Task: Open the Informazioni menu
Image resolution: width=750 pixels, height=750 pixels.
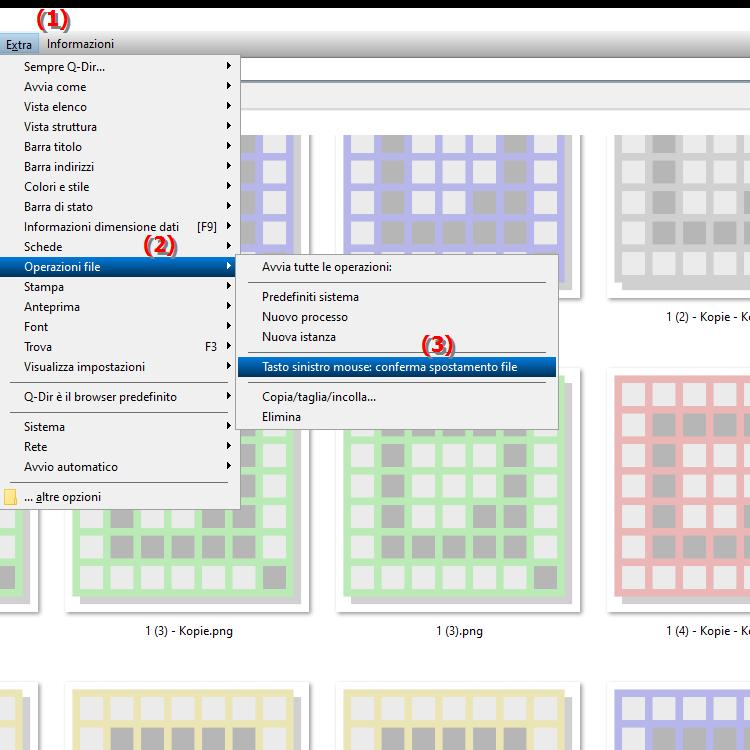Action: 80,44
